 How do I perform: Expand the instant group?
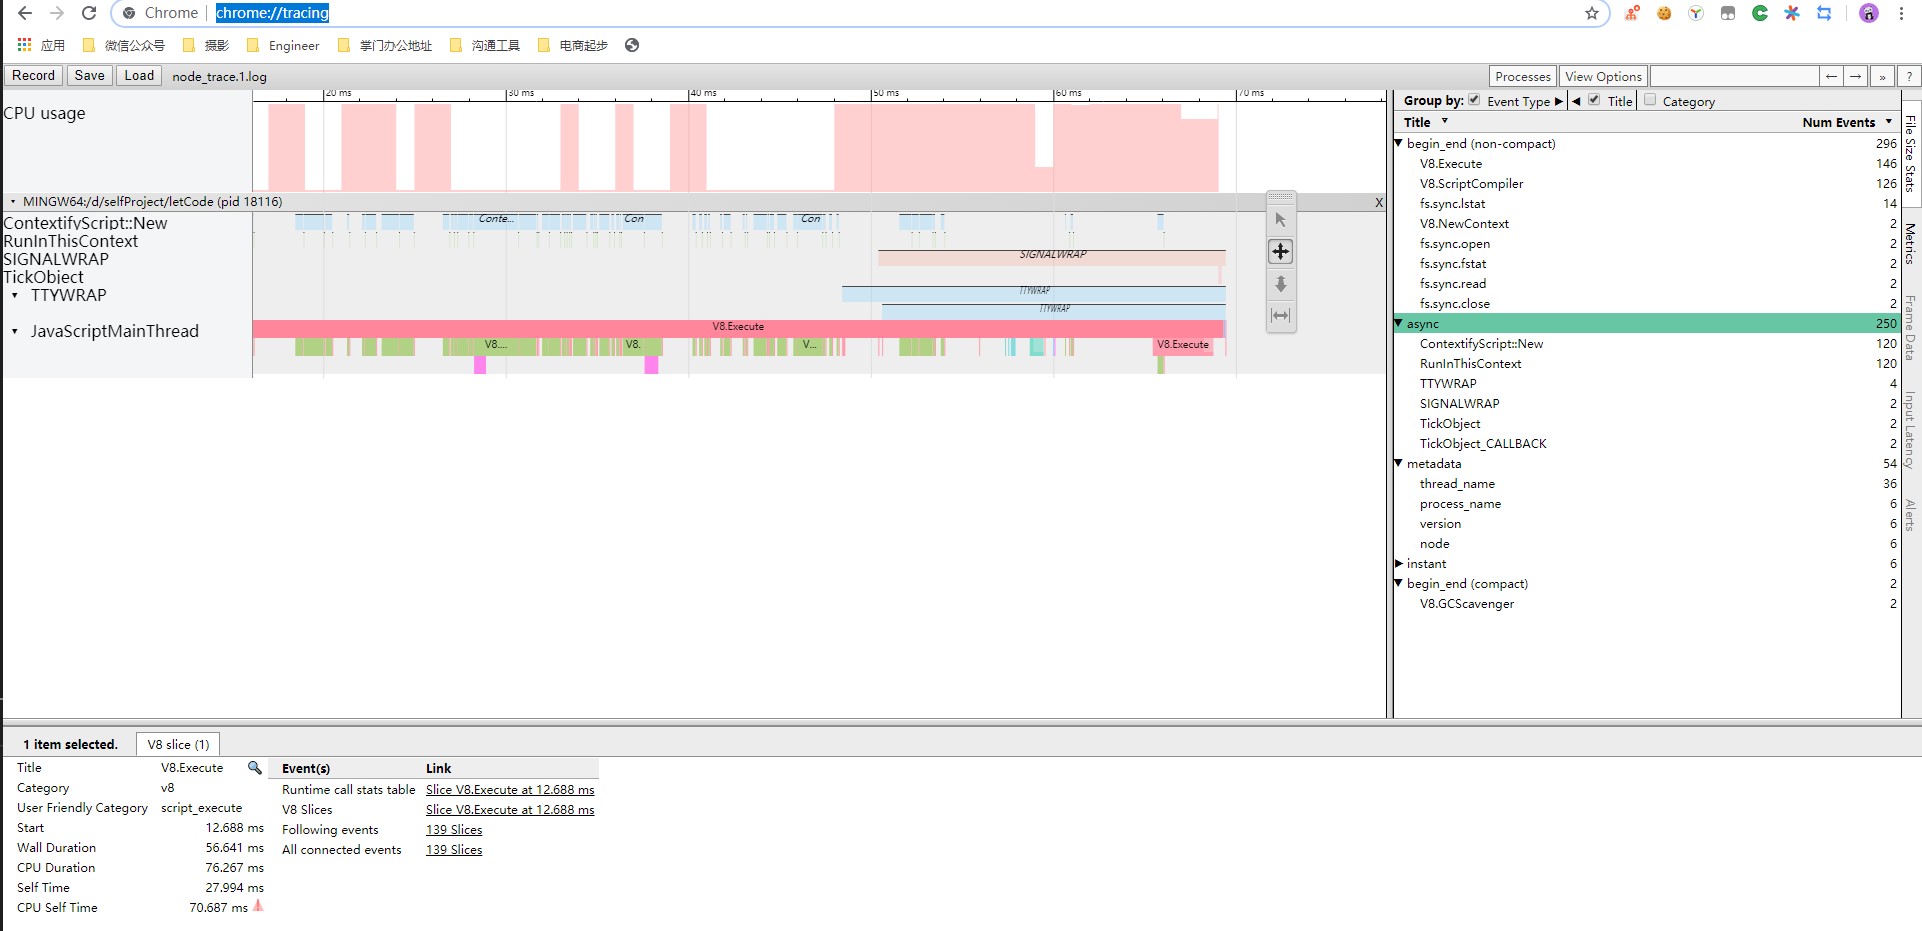click(x=1399, y=563)
